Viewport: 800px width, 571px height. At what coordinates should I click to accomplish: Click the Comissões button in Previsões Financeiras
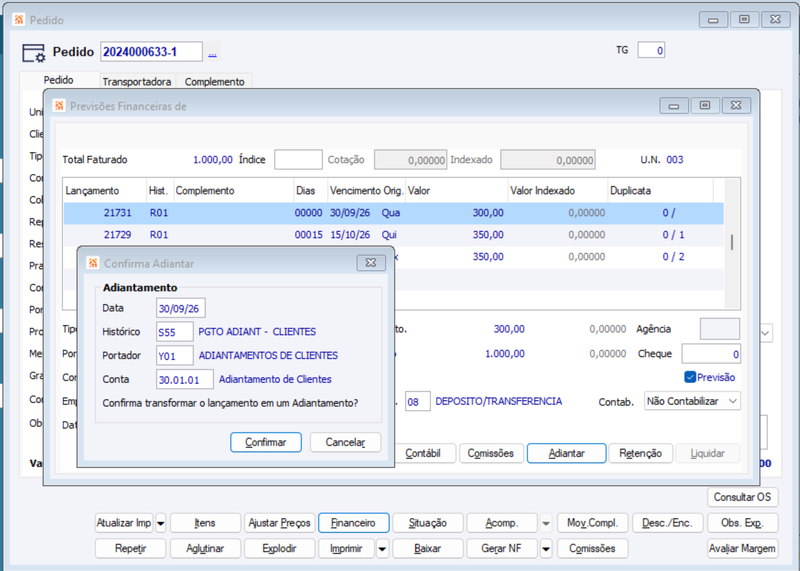point(491,453)
